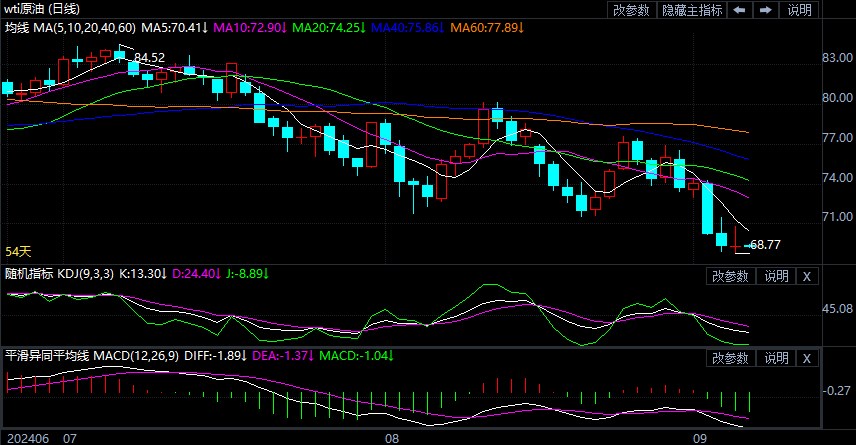The image size is (856, 445).
Task: Open 改参数 for the main chart
Action: click(631, 10)
